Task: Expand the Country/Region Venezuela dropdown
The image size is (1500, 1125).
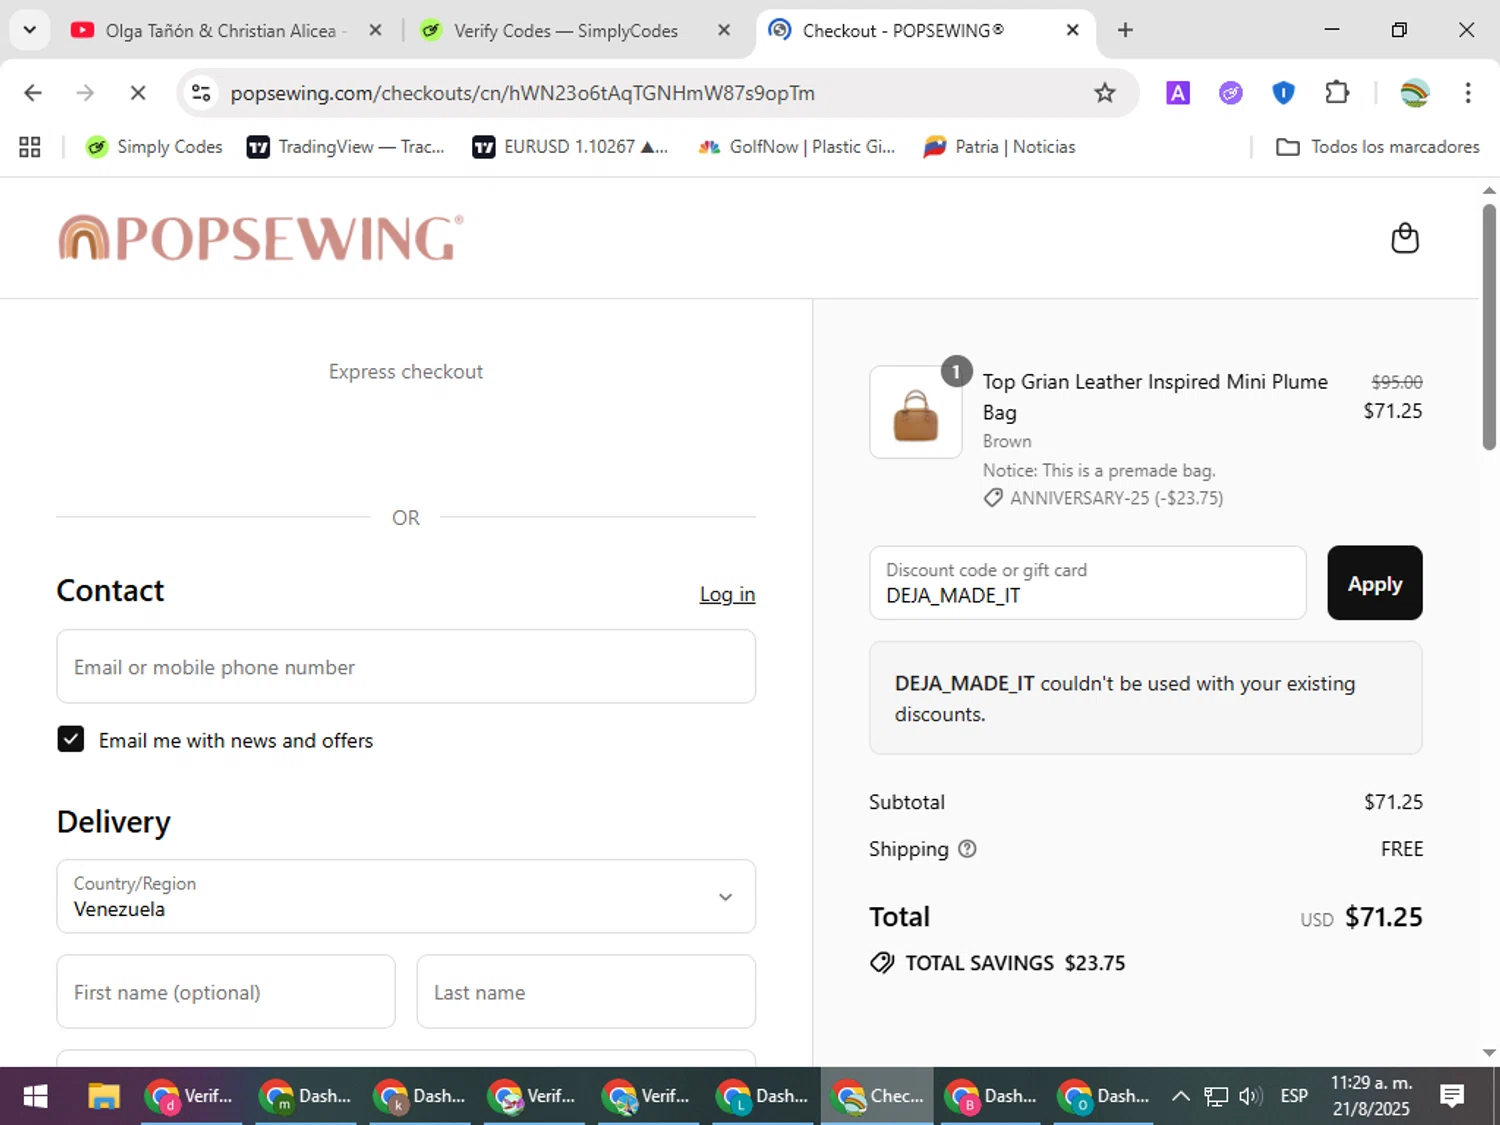Action: 406,896
